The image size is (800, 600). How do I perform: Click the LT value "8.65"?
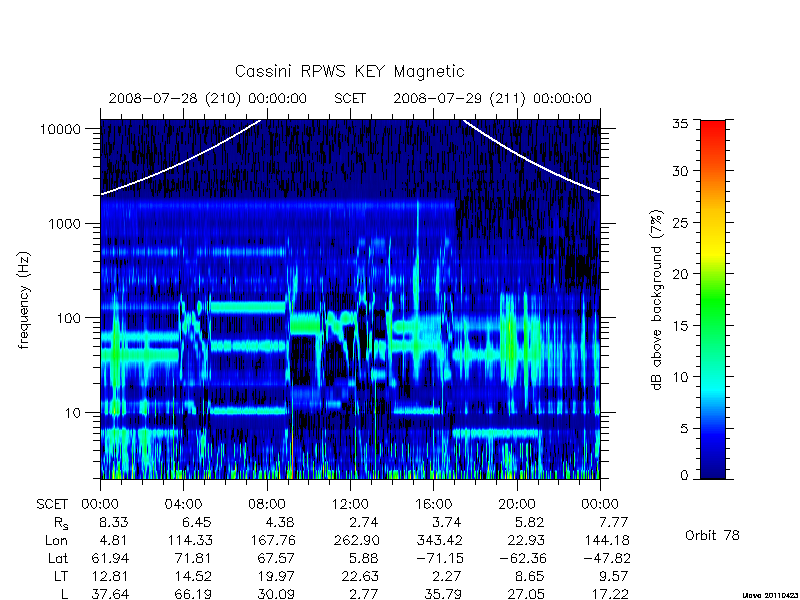[x=529, y=577]
